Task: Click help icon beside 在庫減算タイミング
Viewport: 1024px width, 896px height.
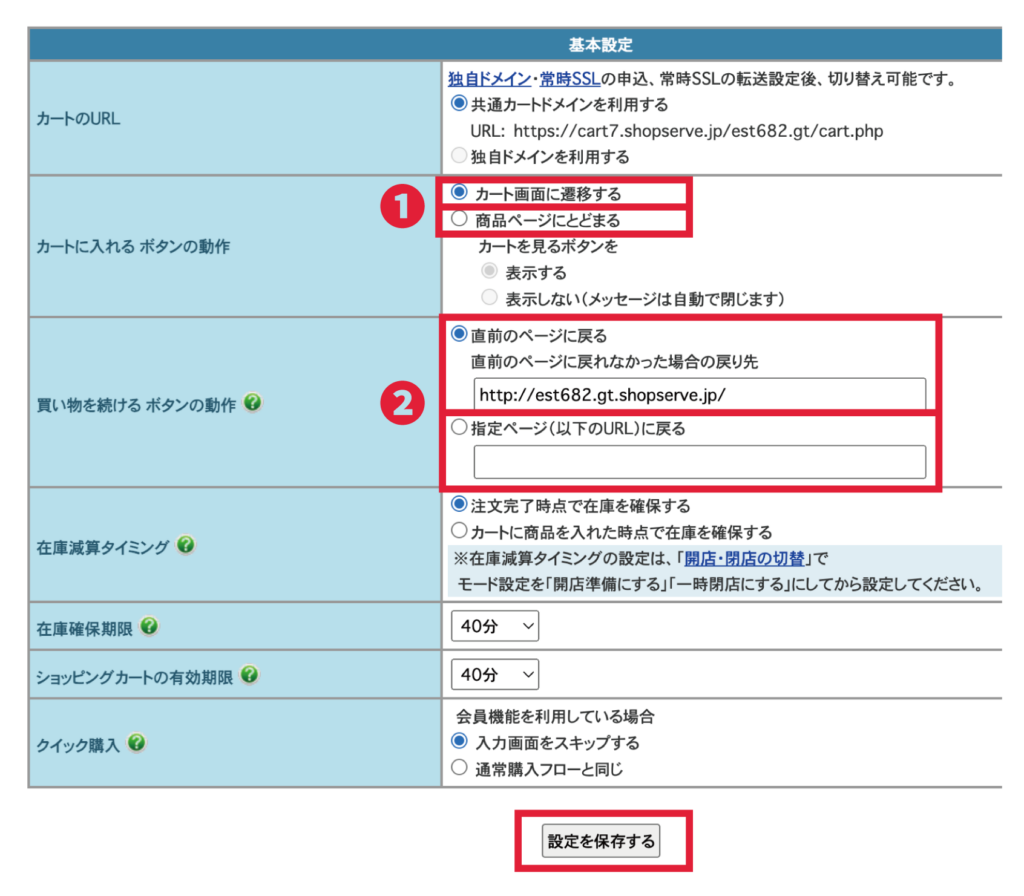Action: coord(185,545)
